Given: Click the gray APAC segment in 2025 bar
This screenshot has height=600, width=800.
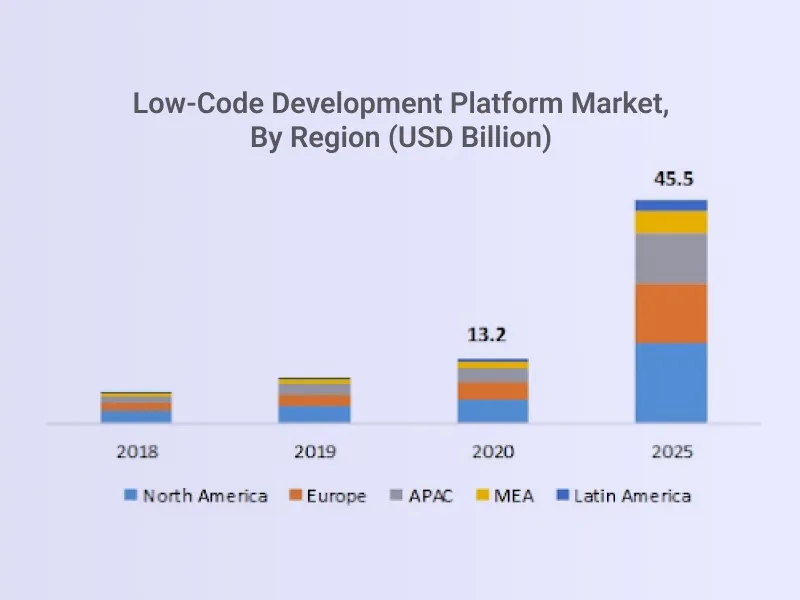Looking at the screenshot, I should [670, 260].
